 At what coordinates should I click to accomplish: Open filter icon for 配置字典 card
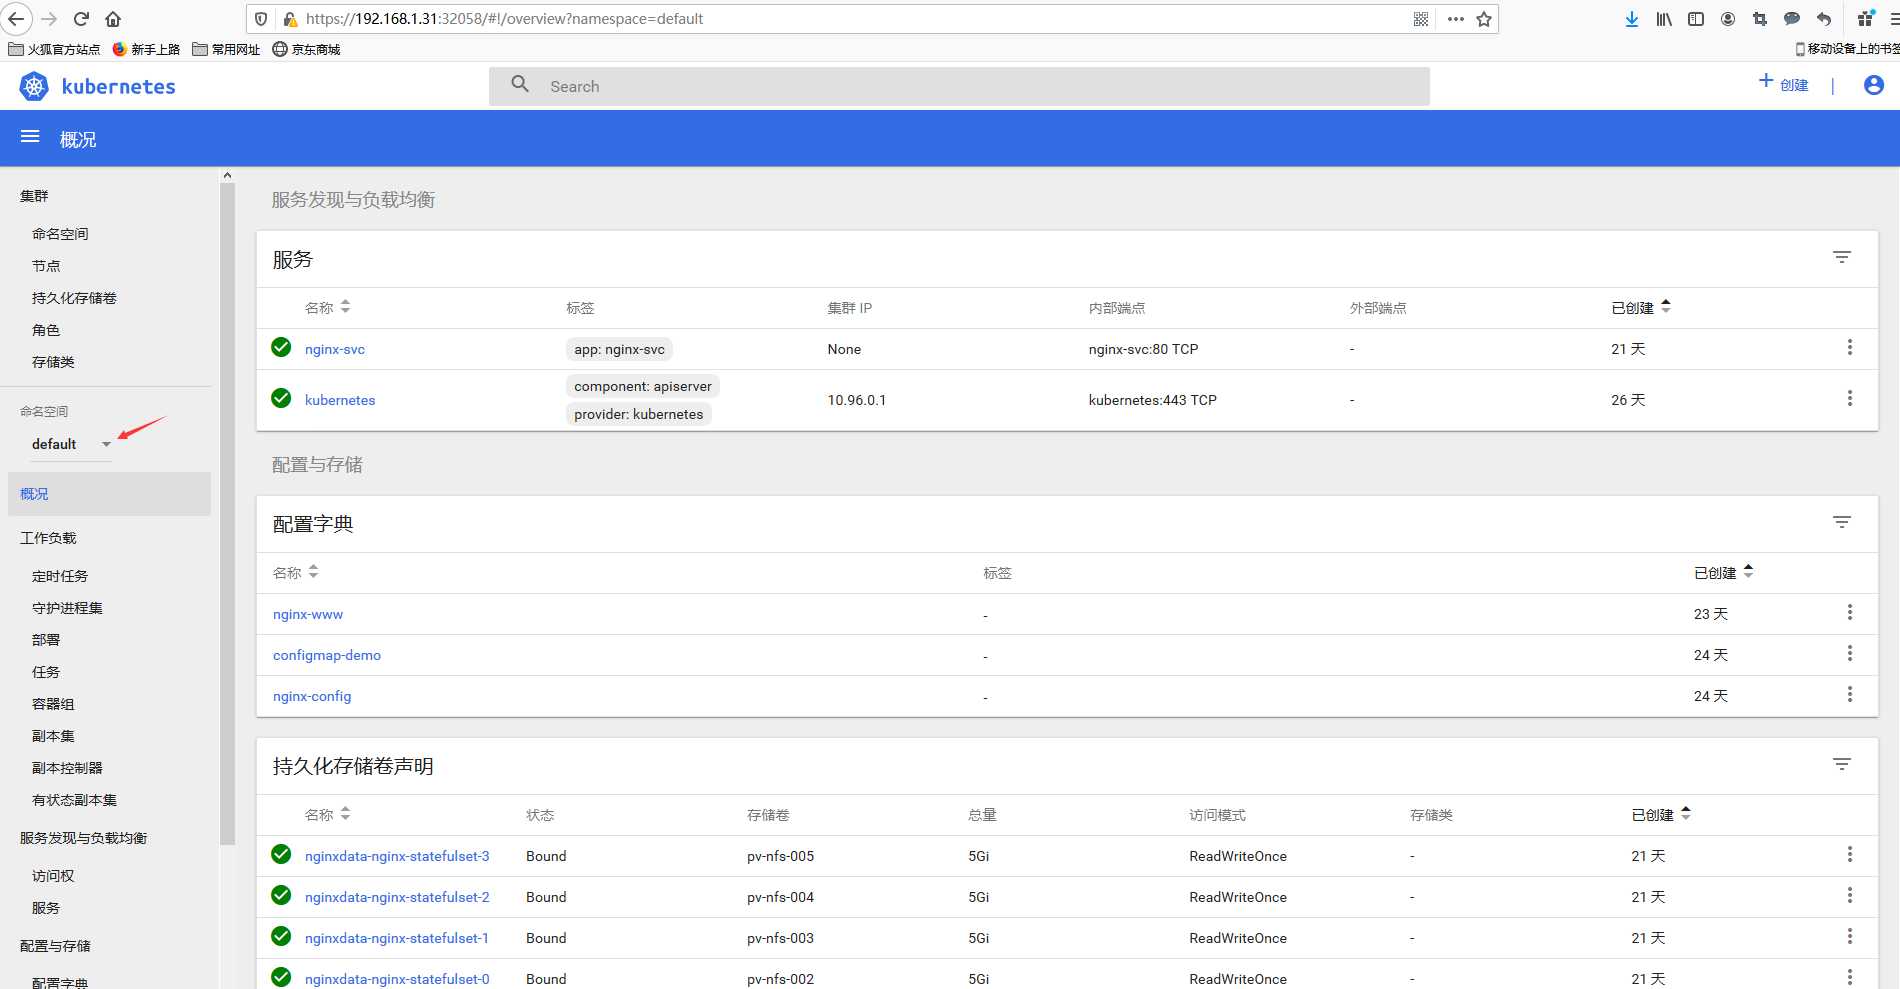pyautogui.click(x=1842, y=523)
